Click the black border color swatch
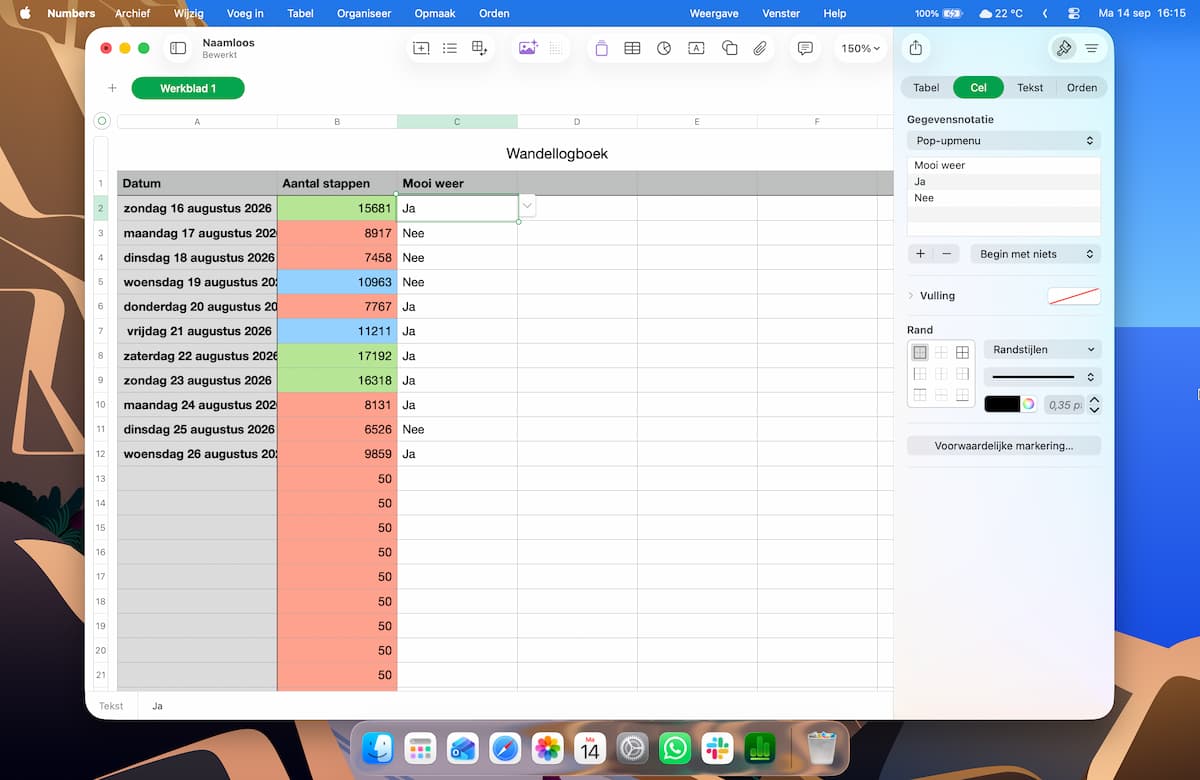This screenshot has width=1200, height=780. coord(1002,404)
